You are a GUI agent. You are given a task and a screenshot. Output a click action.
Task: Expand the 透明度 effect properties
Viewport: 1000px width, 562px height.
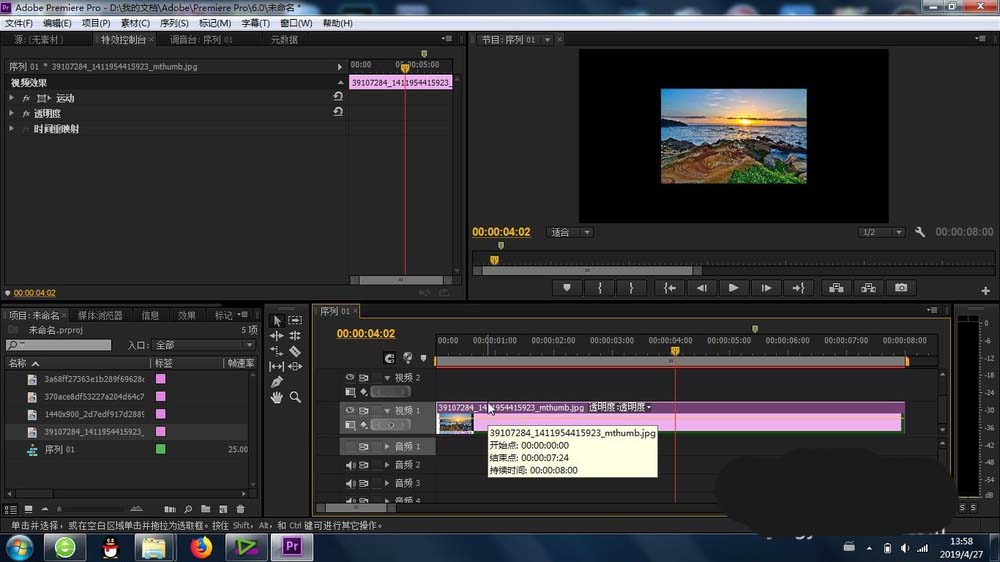(x=11, y=113)
